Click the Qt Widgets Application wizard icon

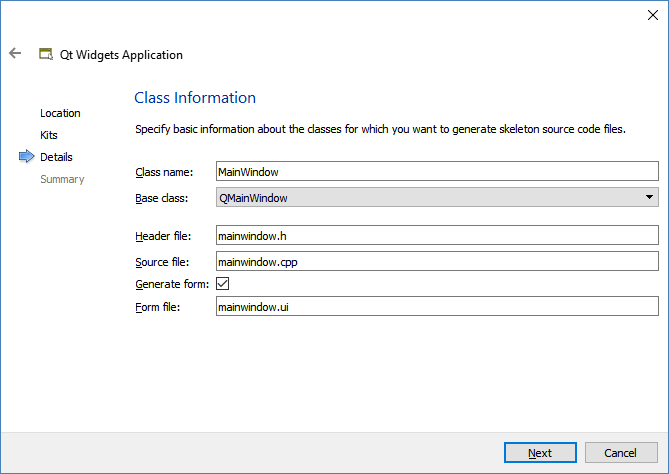[x=45, y=54]
